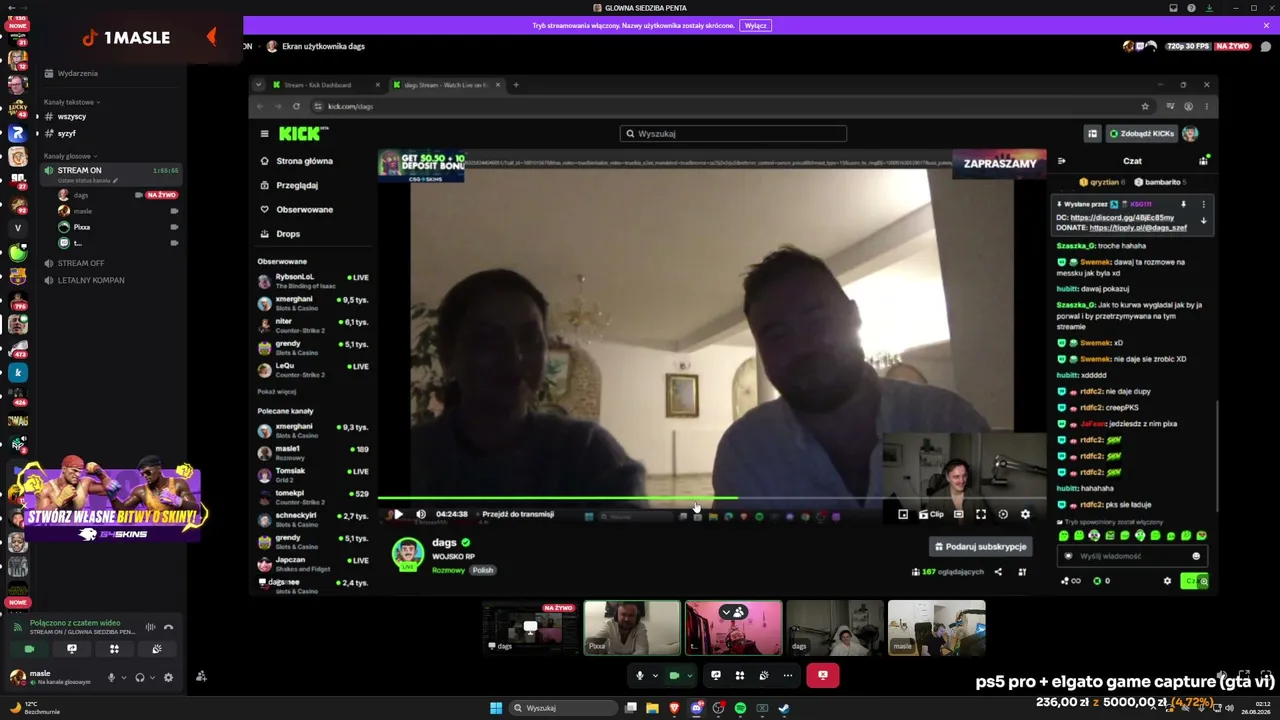Click the Wyłącz streamer mode button

(x=756, y=25)
